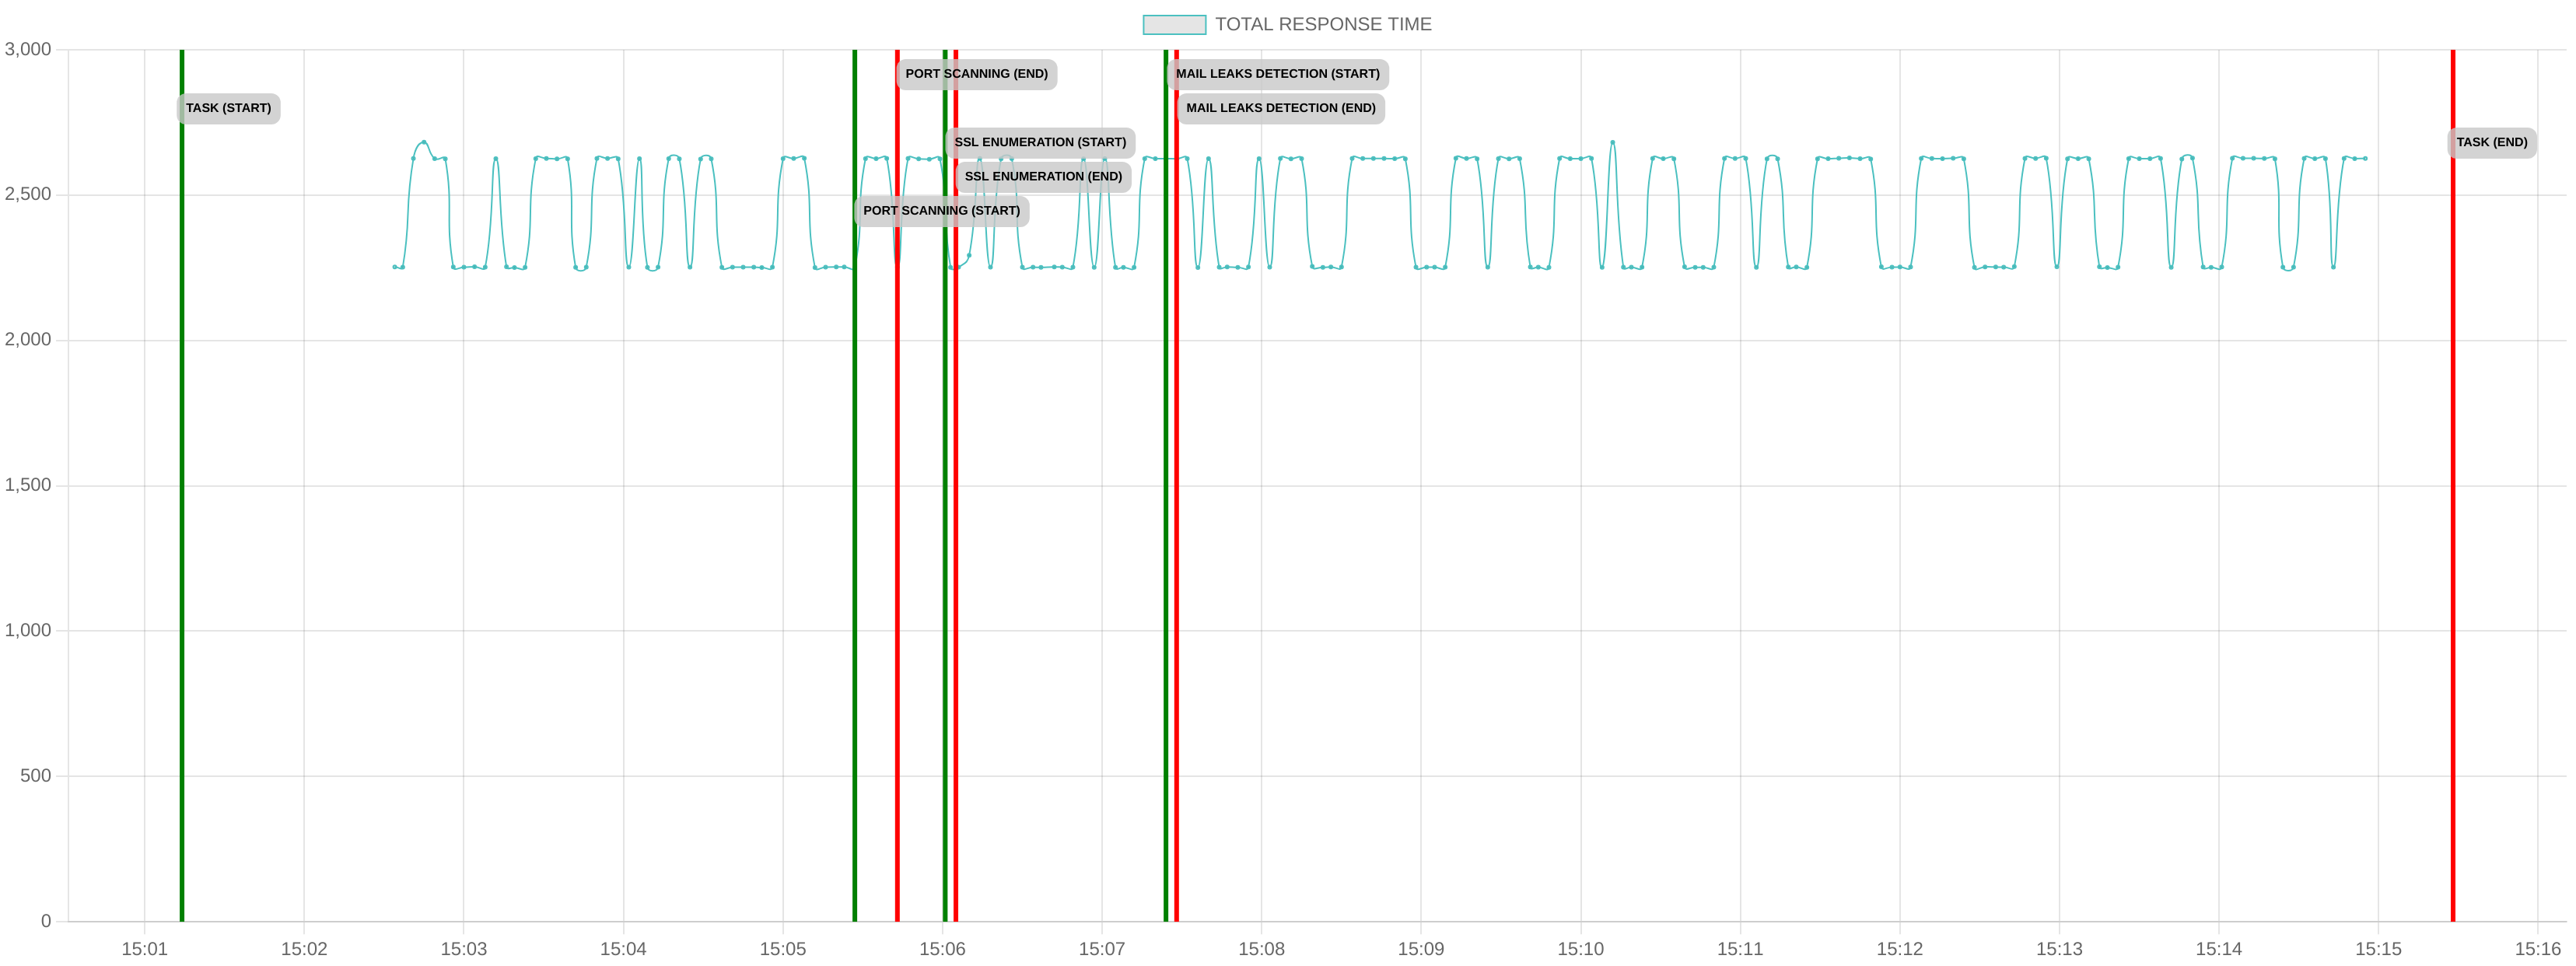Click the 15:15 x-axis tick label
This screenshot has height=966, width=2576.
[x=2378, y=949]
